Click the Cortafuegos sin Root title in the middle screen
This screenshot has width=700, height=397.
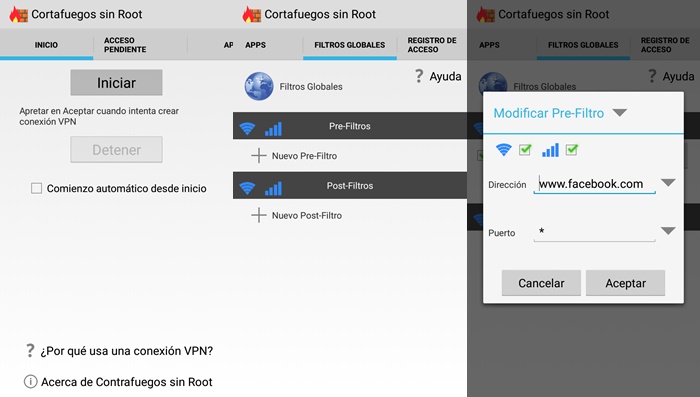320,14
